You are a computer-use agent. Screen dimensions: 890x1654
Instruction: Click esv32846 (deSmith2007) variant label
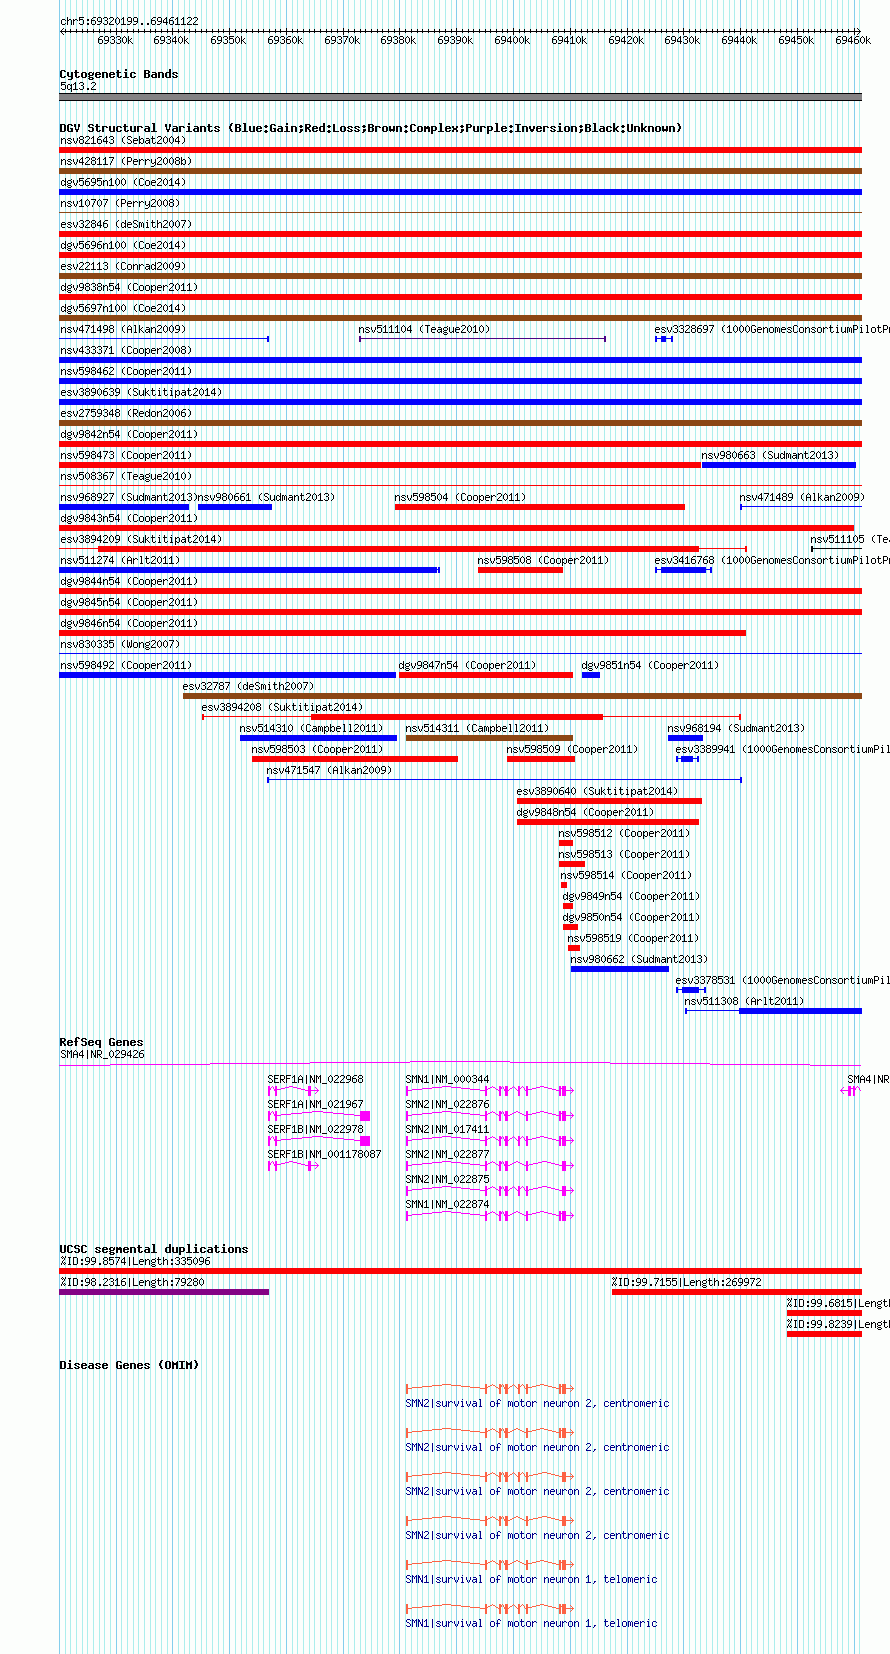[x=126, y=224]
